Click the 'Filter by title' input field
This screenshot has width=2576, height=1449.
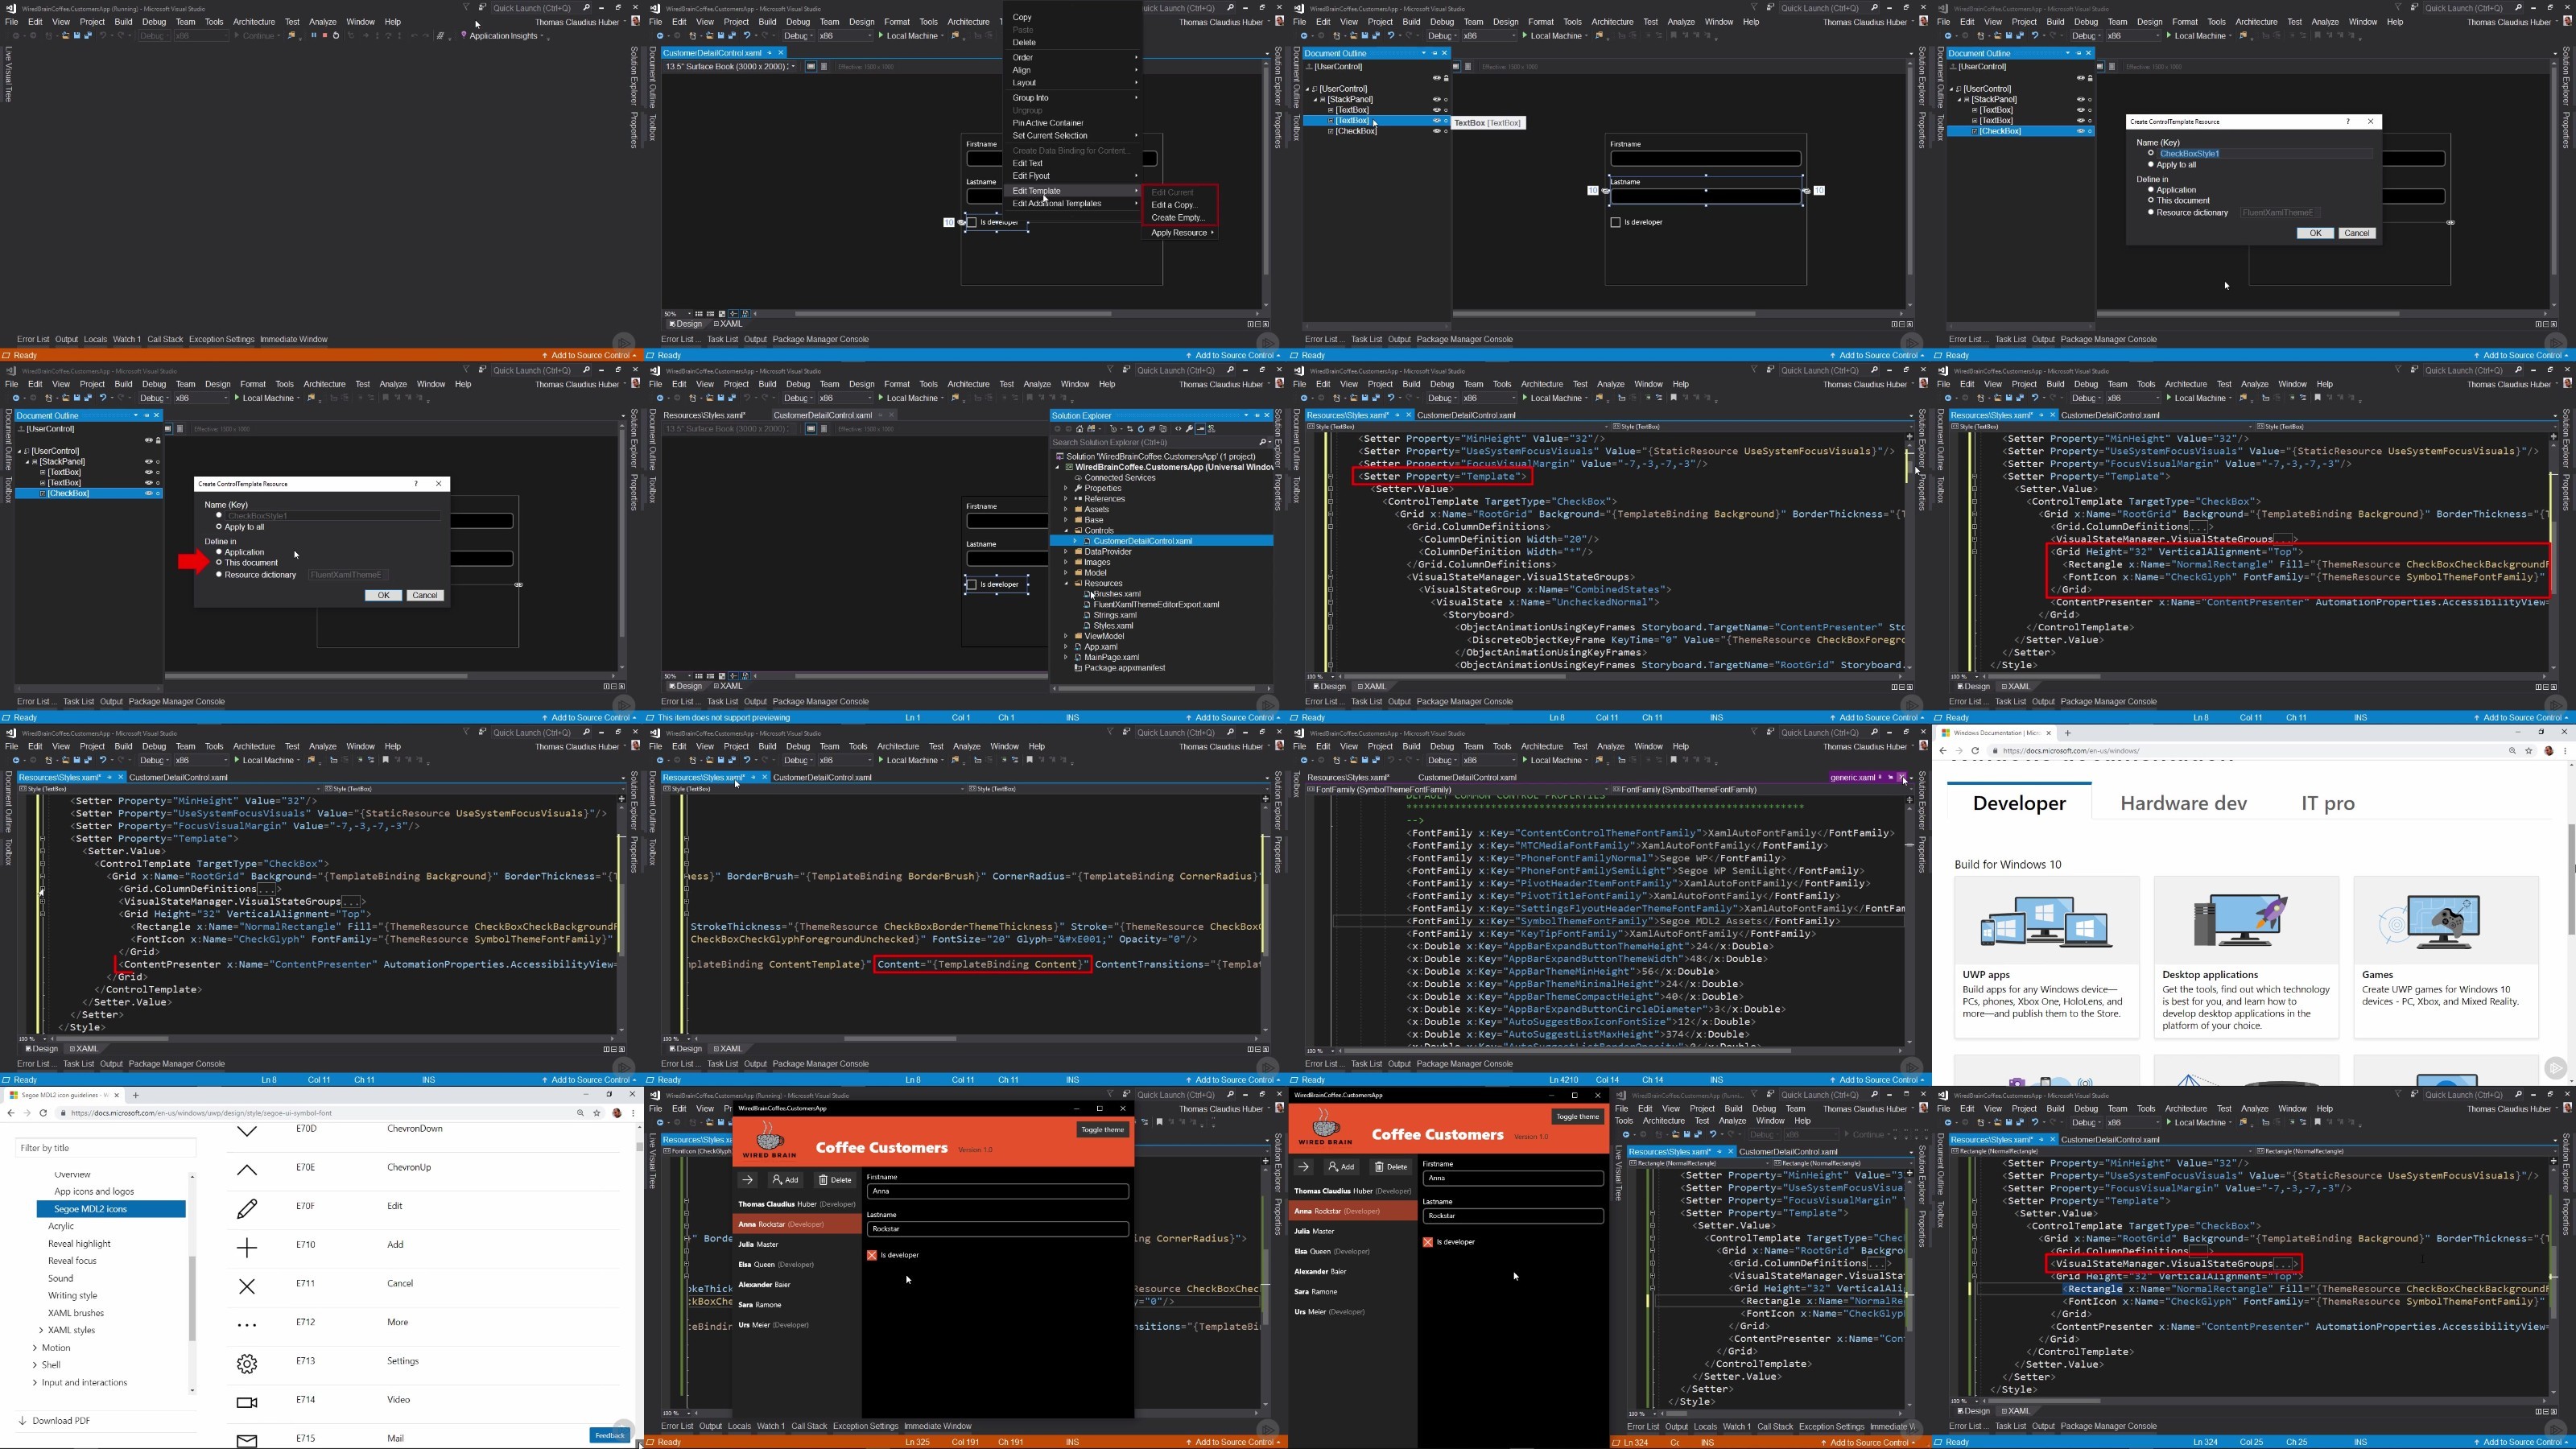pos(105,1148)
